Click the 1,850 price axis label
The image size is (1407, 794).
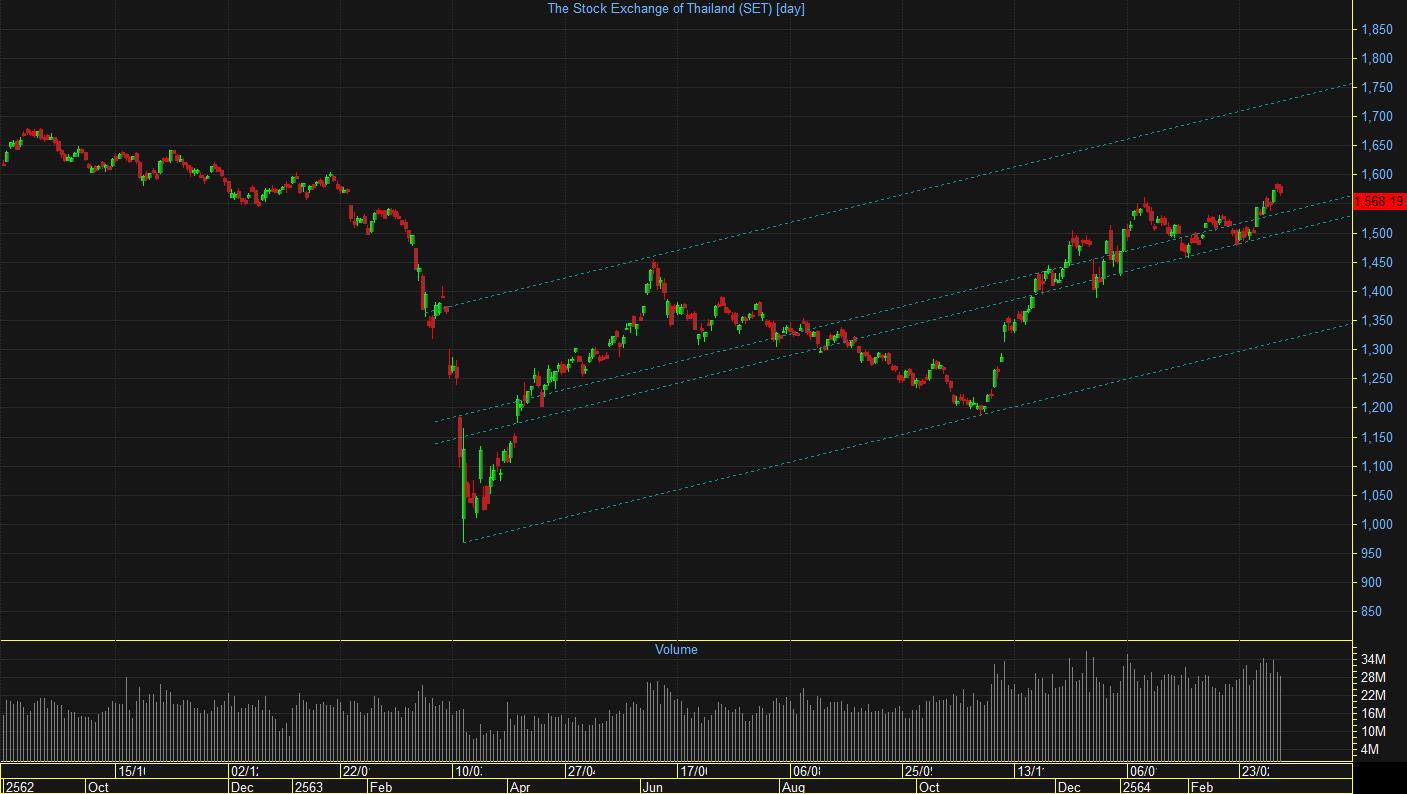point(1377,30)
